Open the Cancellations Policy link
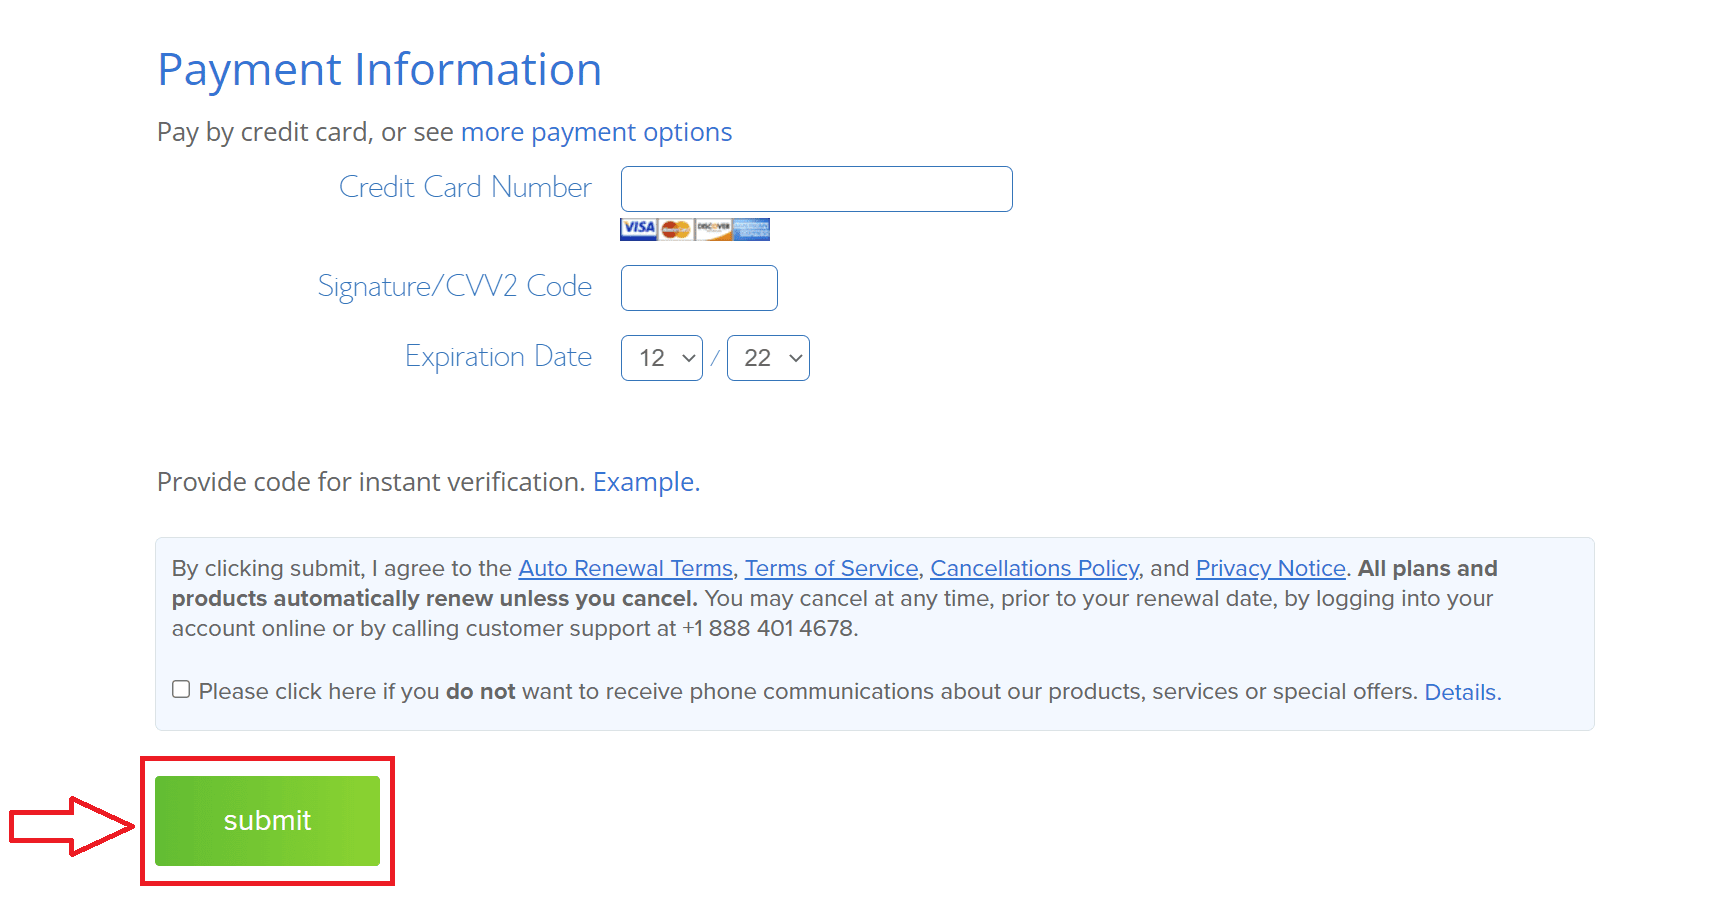 coord(1035,568)
